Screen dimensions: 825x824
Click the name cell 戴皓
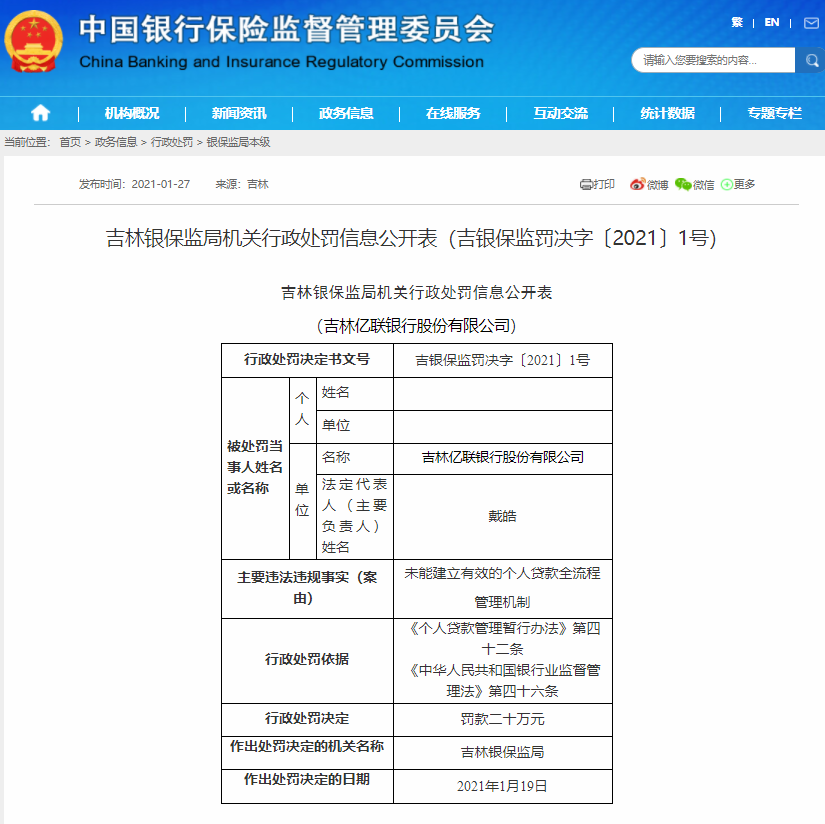[x=502, y=516]
